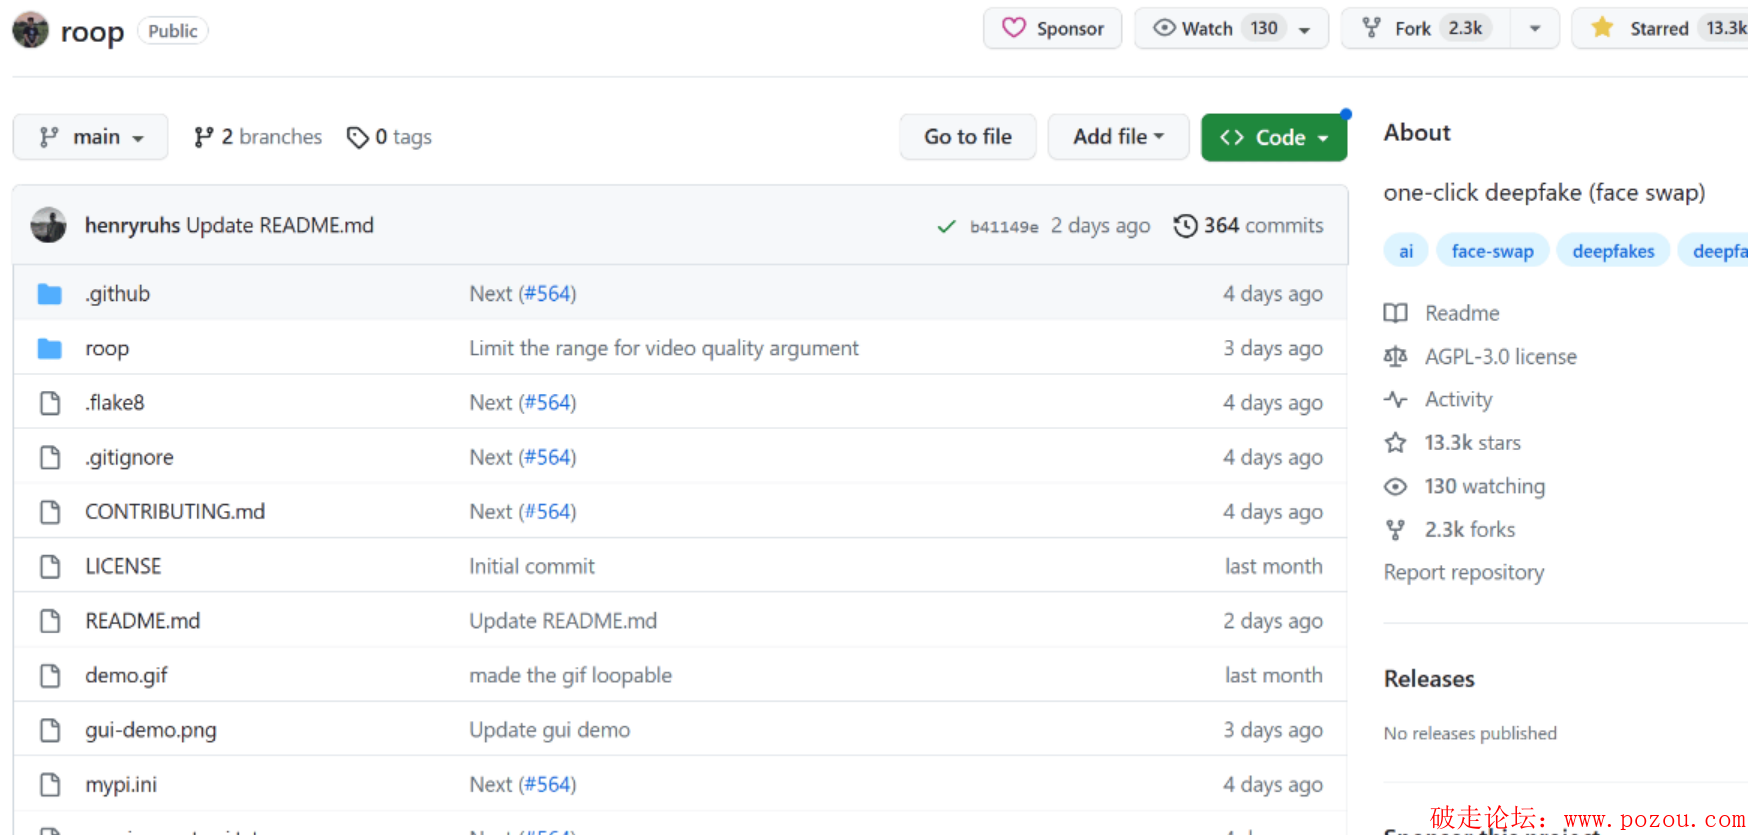Click the demo.gif file icon
Image resolution: width=1751 pixels, height=835 pixels.
coord(50,676)
